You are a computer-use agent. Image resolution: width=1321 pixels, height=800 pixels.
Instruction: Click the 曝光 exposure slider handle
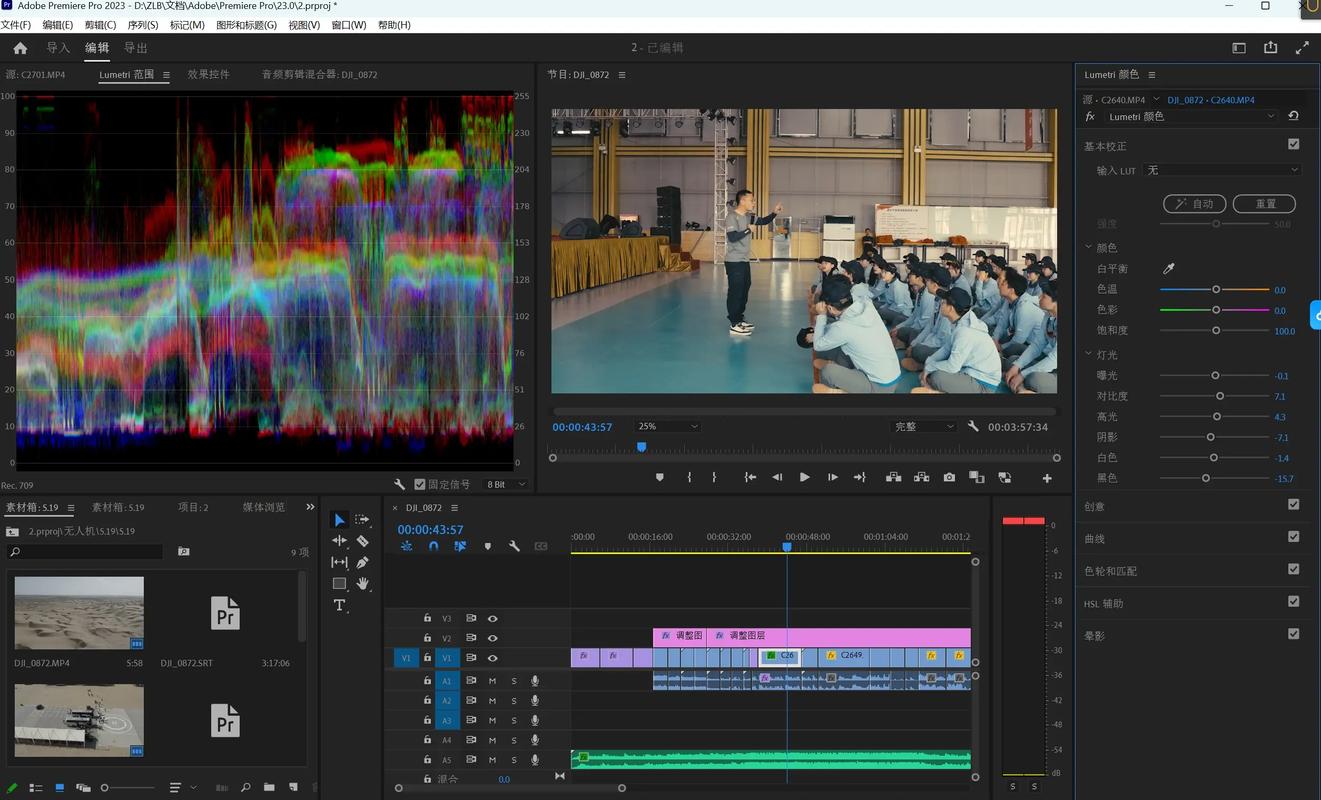pos(1215,376)
